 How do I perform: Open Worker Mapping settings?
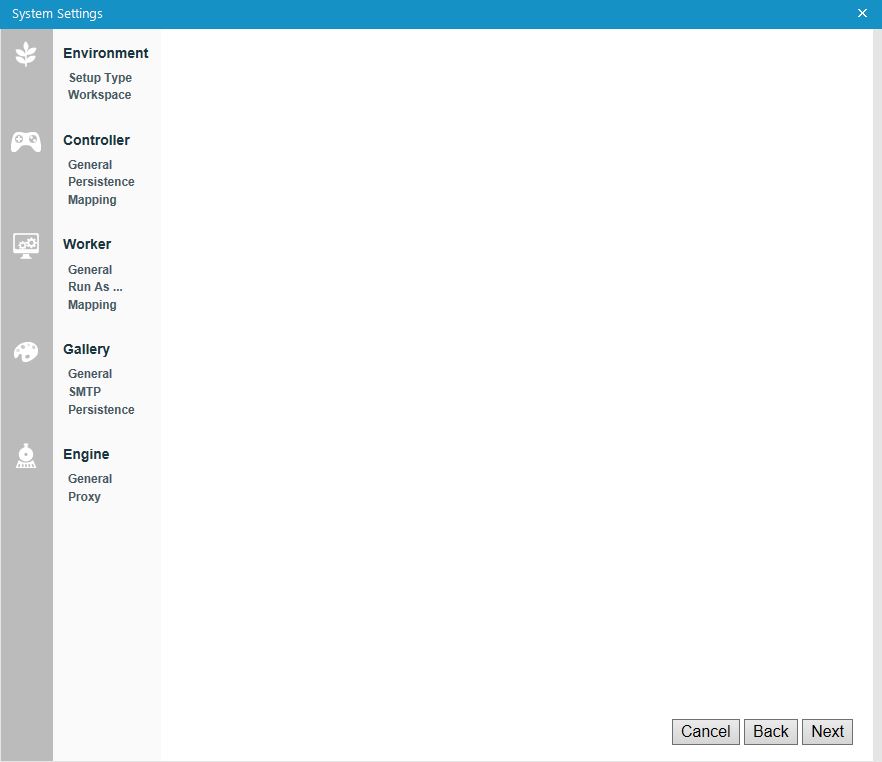[92, 304]
